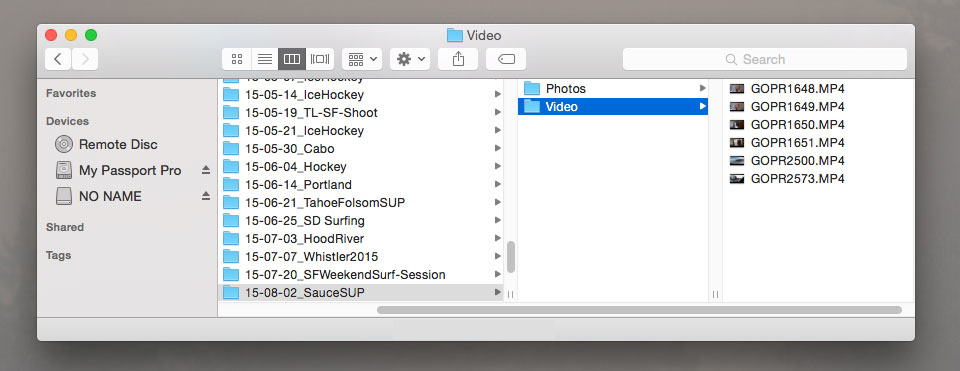Click the Favorites sidebar heading

coord(71,93)
